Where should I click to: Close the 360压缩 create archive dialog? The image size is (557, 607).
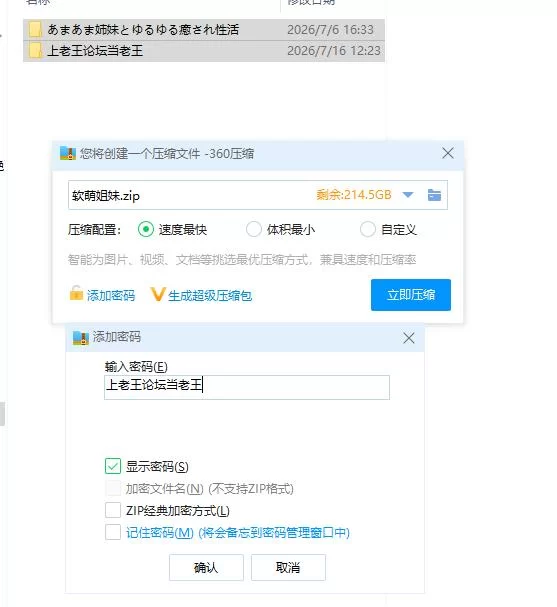pos(448,153)
